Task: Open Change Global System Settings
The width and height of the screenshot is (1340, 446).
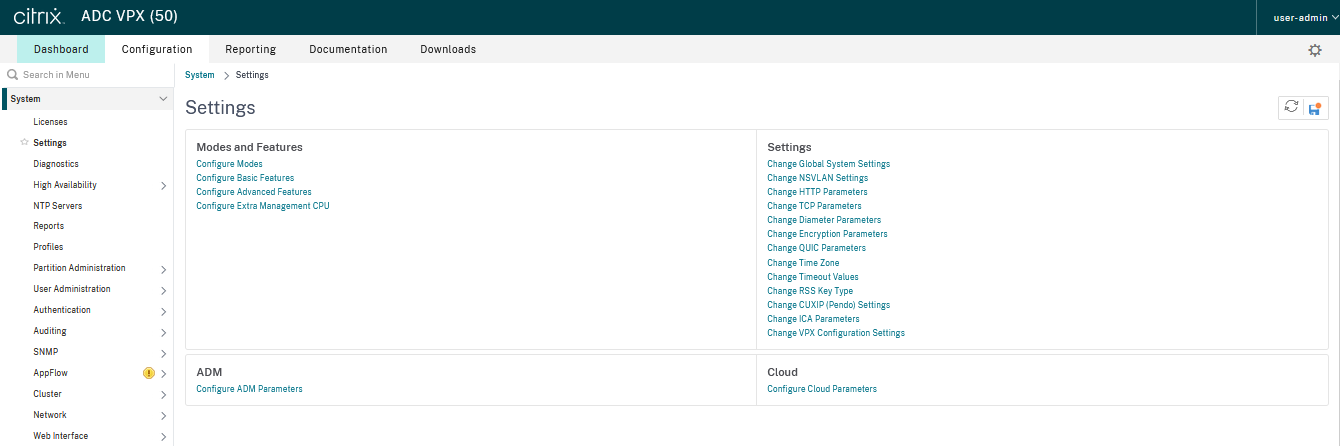Action: pyautogui.click(x=828, y=164)
